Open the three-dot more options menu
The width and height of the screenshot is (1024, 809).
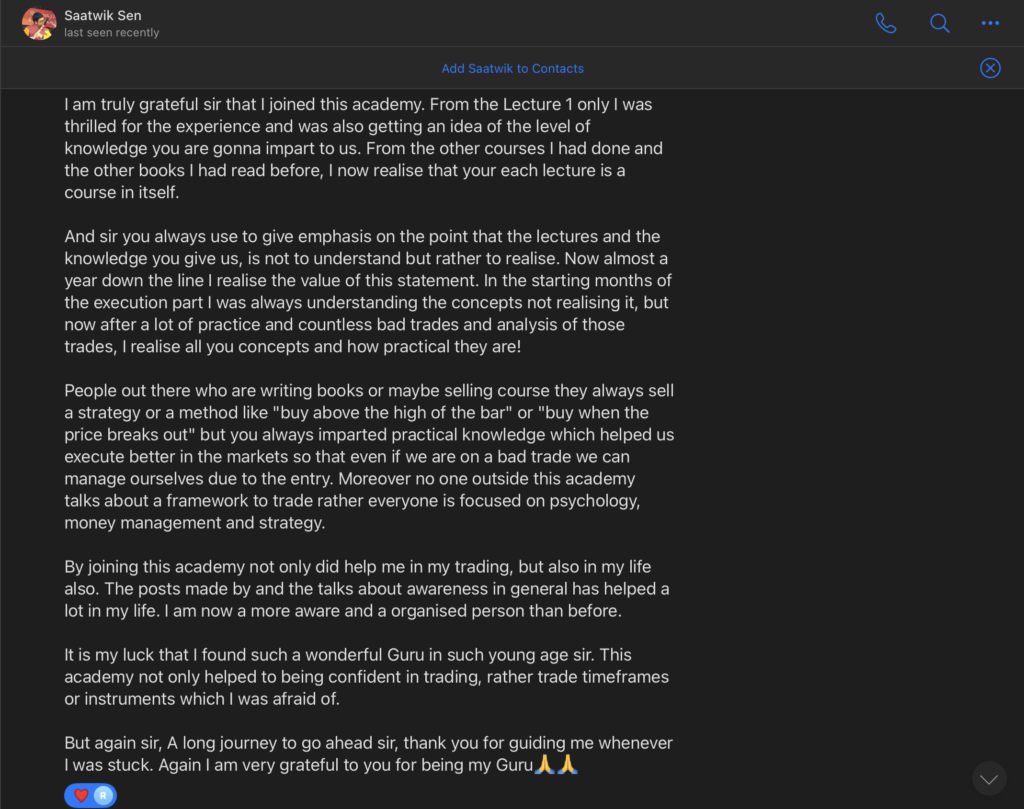pos(990,24)
